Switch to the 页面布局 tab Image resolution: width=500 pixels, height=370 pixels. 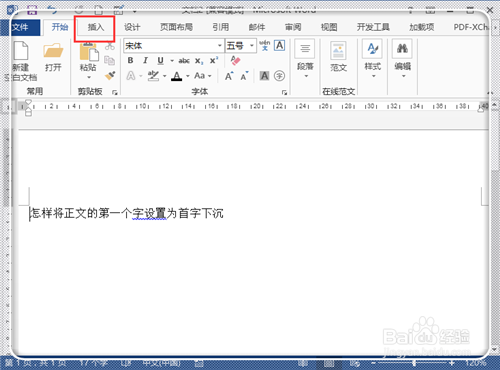[x=176, y=27]
